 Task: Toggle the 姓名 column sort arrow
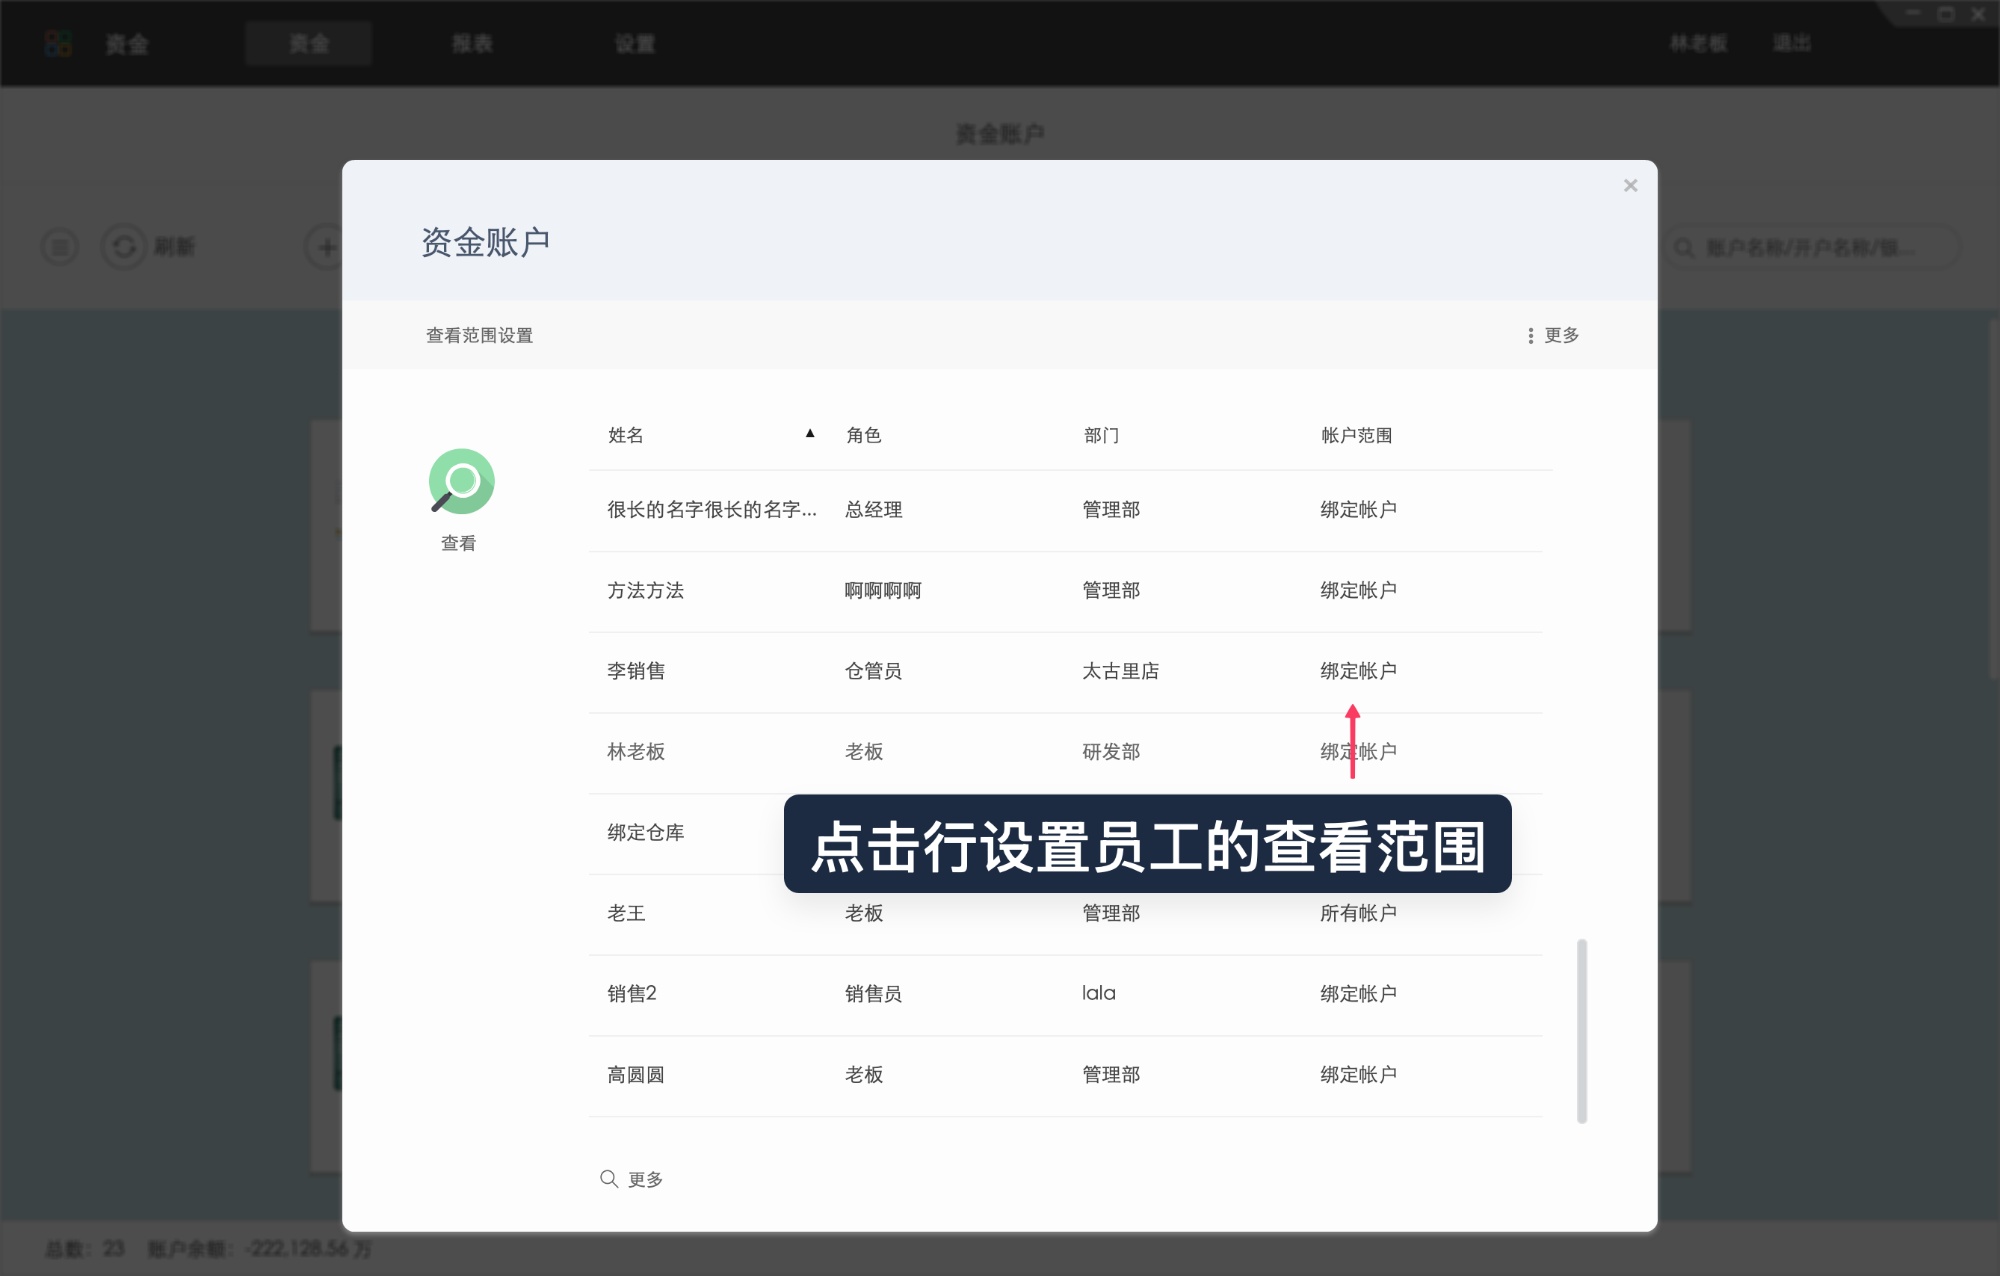click(810, 434)
